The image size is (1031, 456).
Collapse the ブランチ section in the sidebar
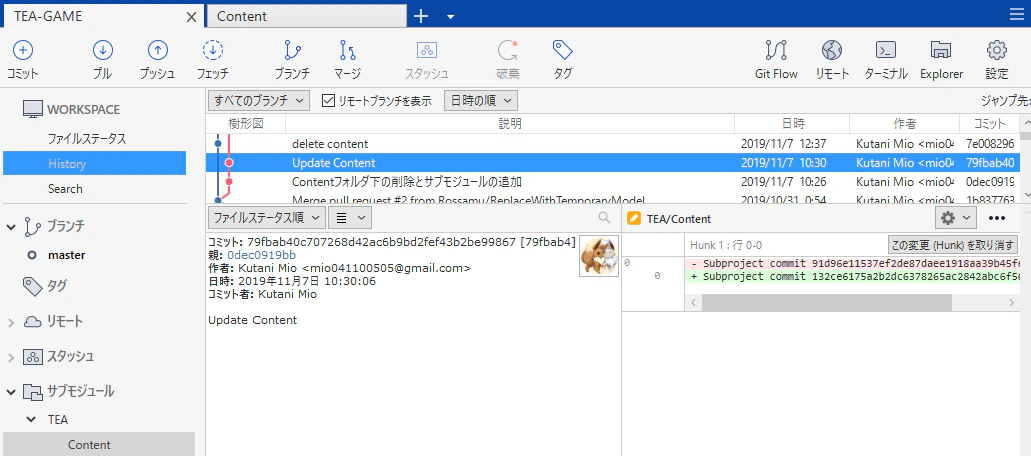[11, 227]
